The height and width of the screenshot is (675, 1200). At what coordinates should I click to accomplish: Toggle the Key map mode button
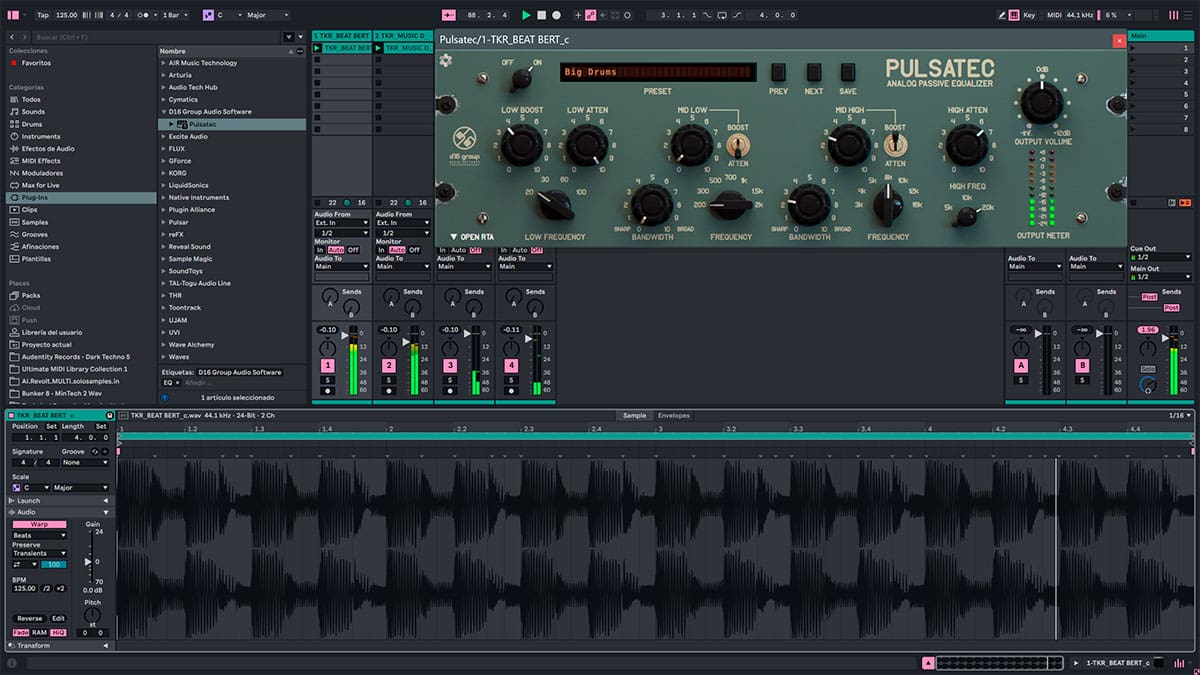[x=1029, y=15]
